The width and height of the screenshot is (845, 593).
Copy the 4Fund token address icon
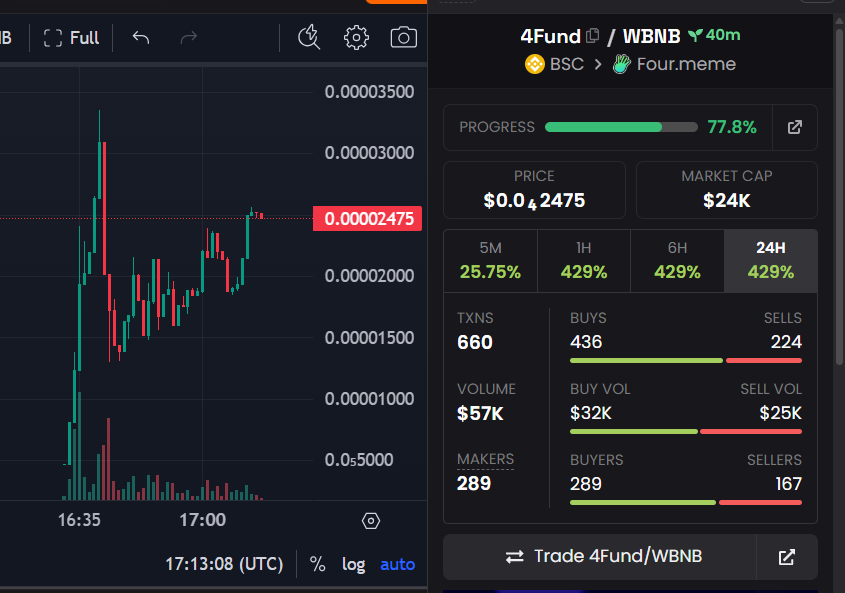592,36
